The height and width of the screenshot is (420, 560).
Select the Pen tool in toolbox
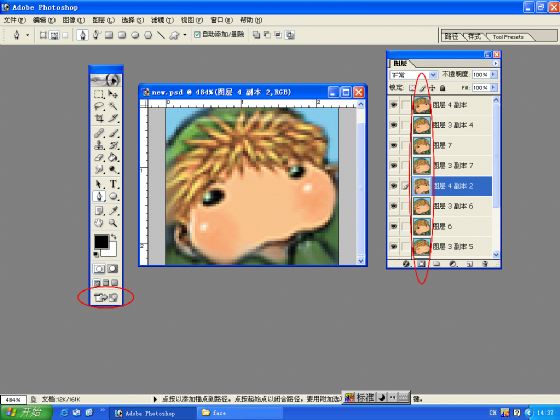(99, 196)
